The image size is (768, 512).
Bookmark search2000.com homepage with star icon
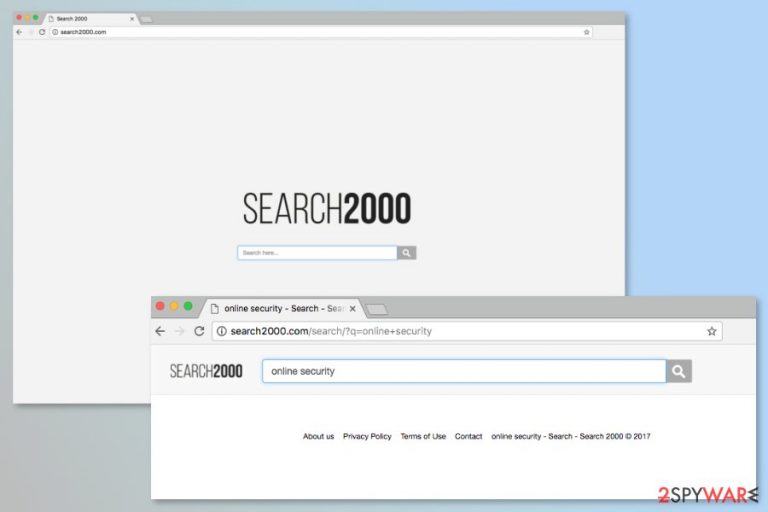pyautogui.click(x=586, y=32)
